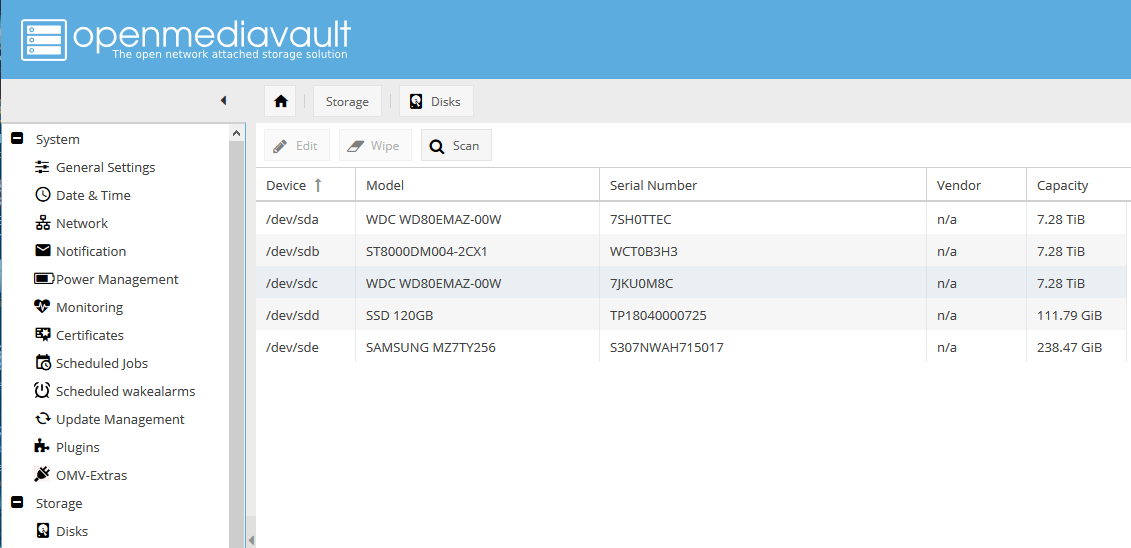Screen dimensions: 1131x548
Task: Click capacity 238.47 GiB
Action: click(x=1069, y=348)
